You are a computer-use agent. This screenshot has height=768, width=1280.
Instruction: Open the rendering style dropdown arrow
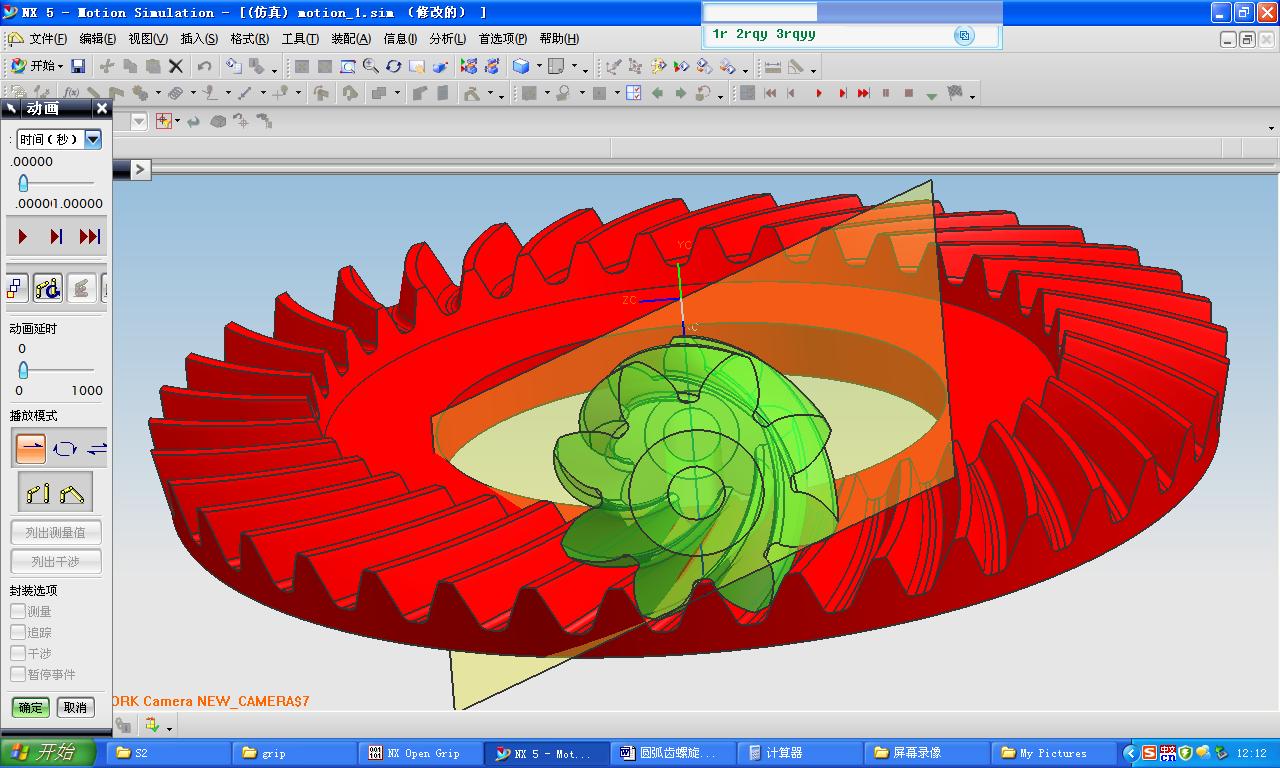point(539,66)
